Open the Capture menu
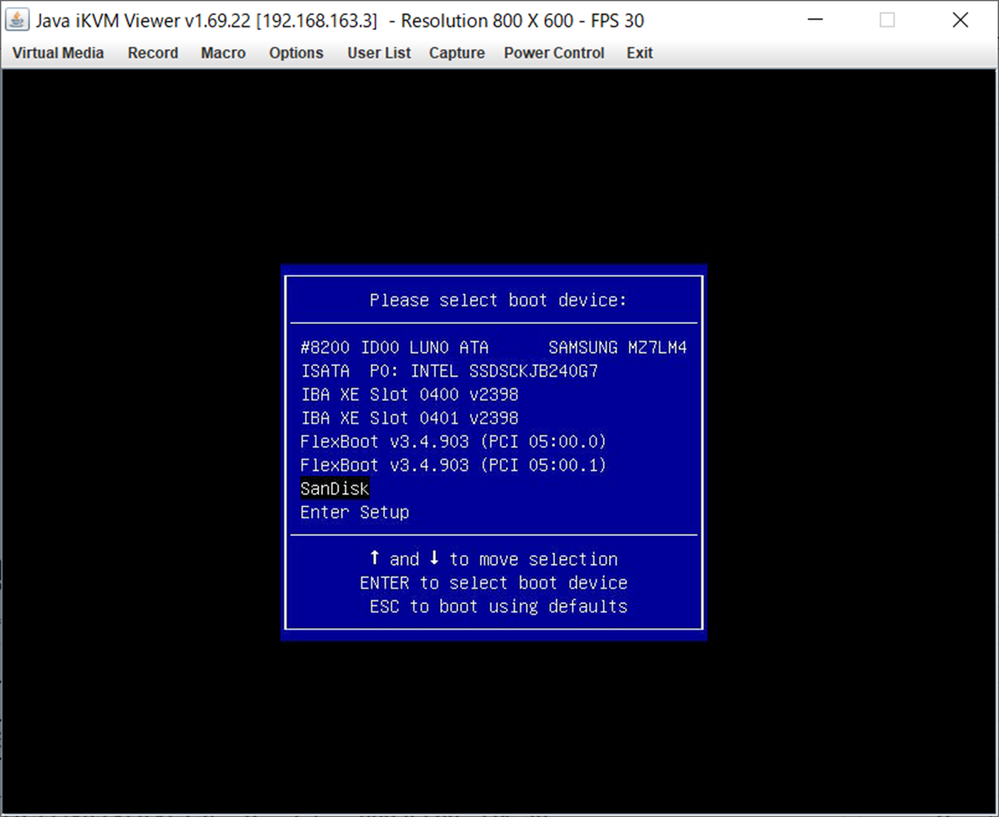 pos(457,53)
